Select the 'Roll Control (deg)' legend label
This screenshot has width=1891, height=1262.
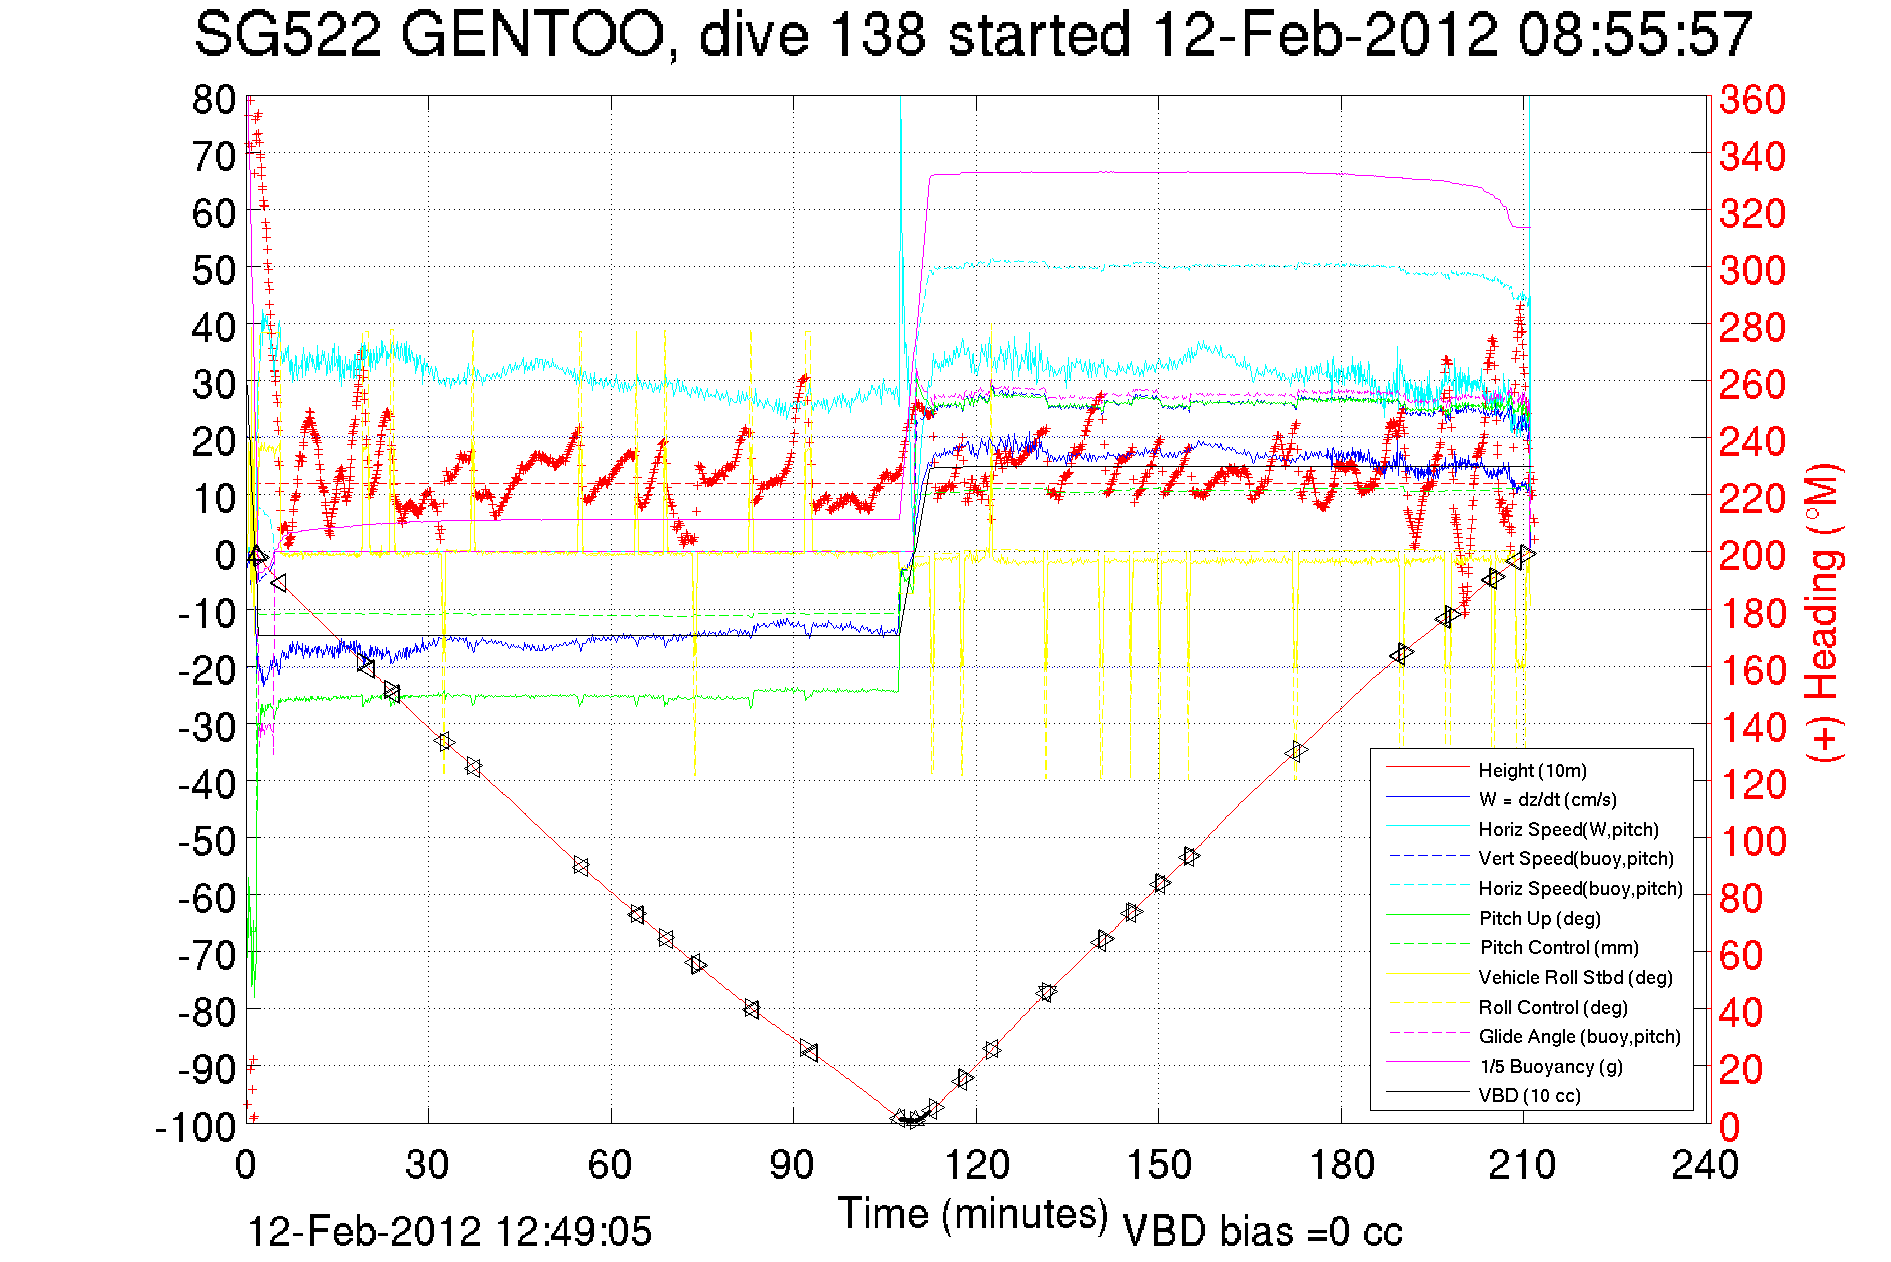[1553, 1007]
